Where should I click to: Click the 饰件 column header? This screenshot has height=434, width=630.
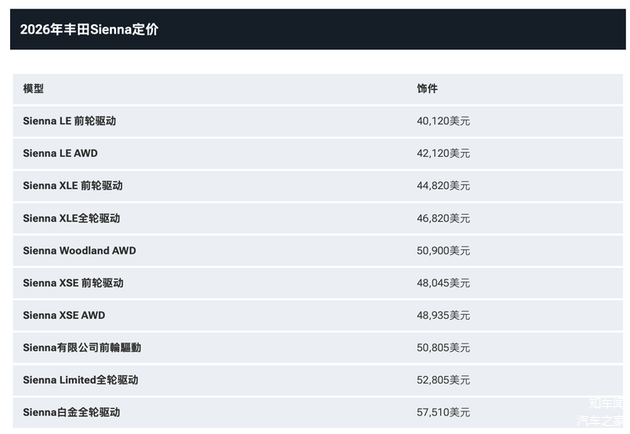(427, 89)
